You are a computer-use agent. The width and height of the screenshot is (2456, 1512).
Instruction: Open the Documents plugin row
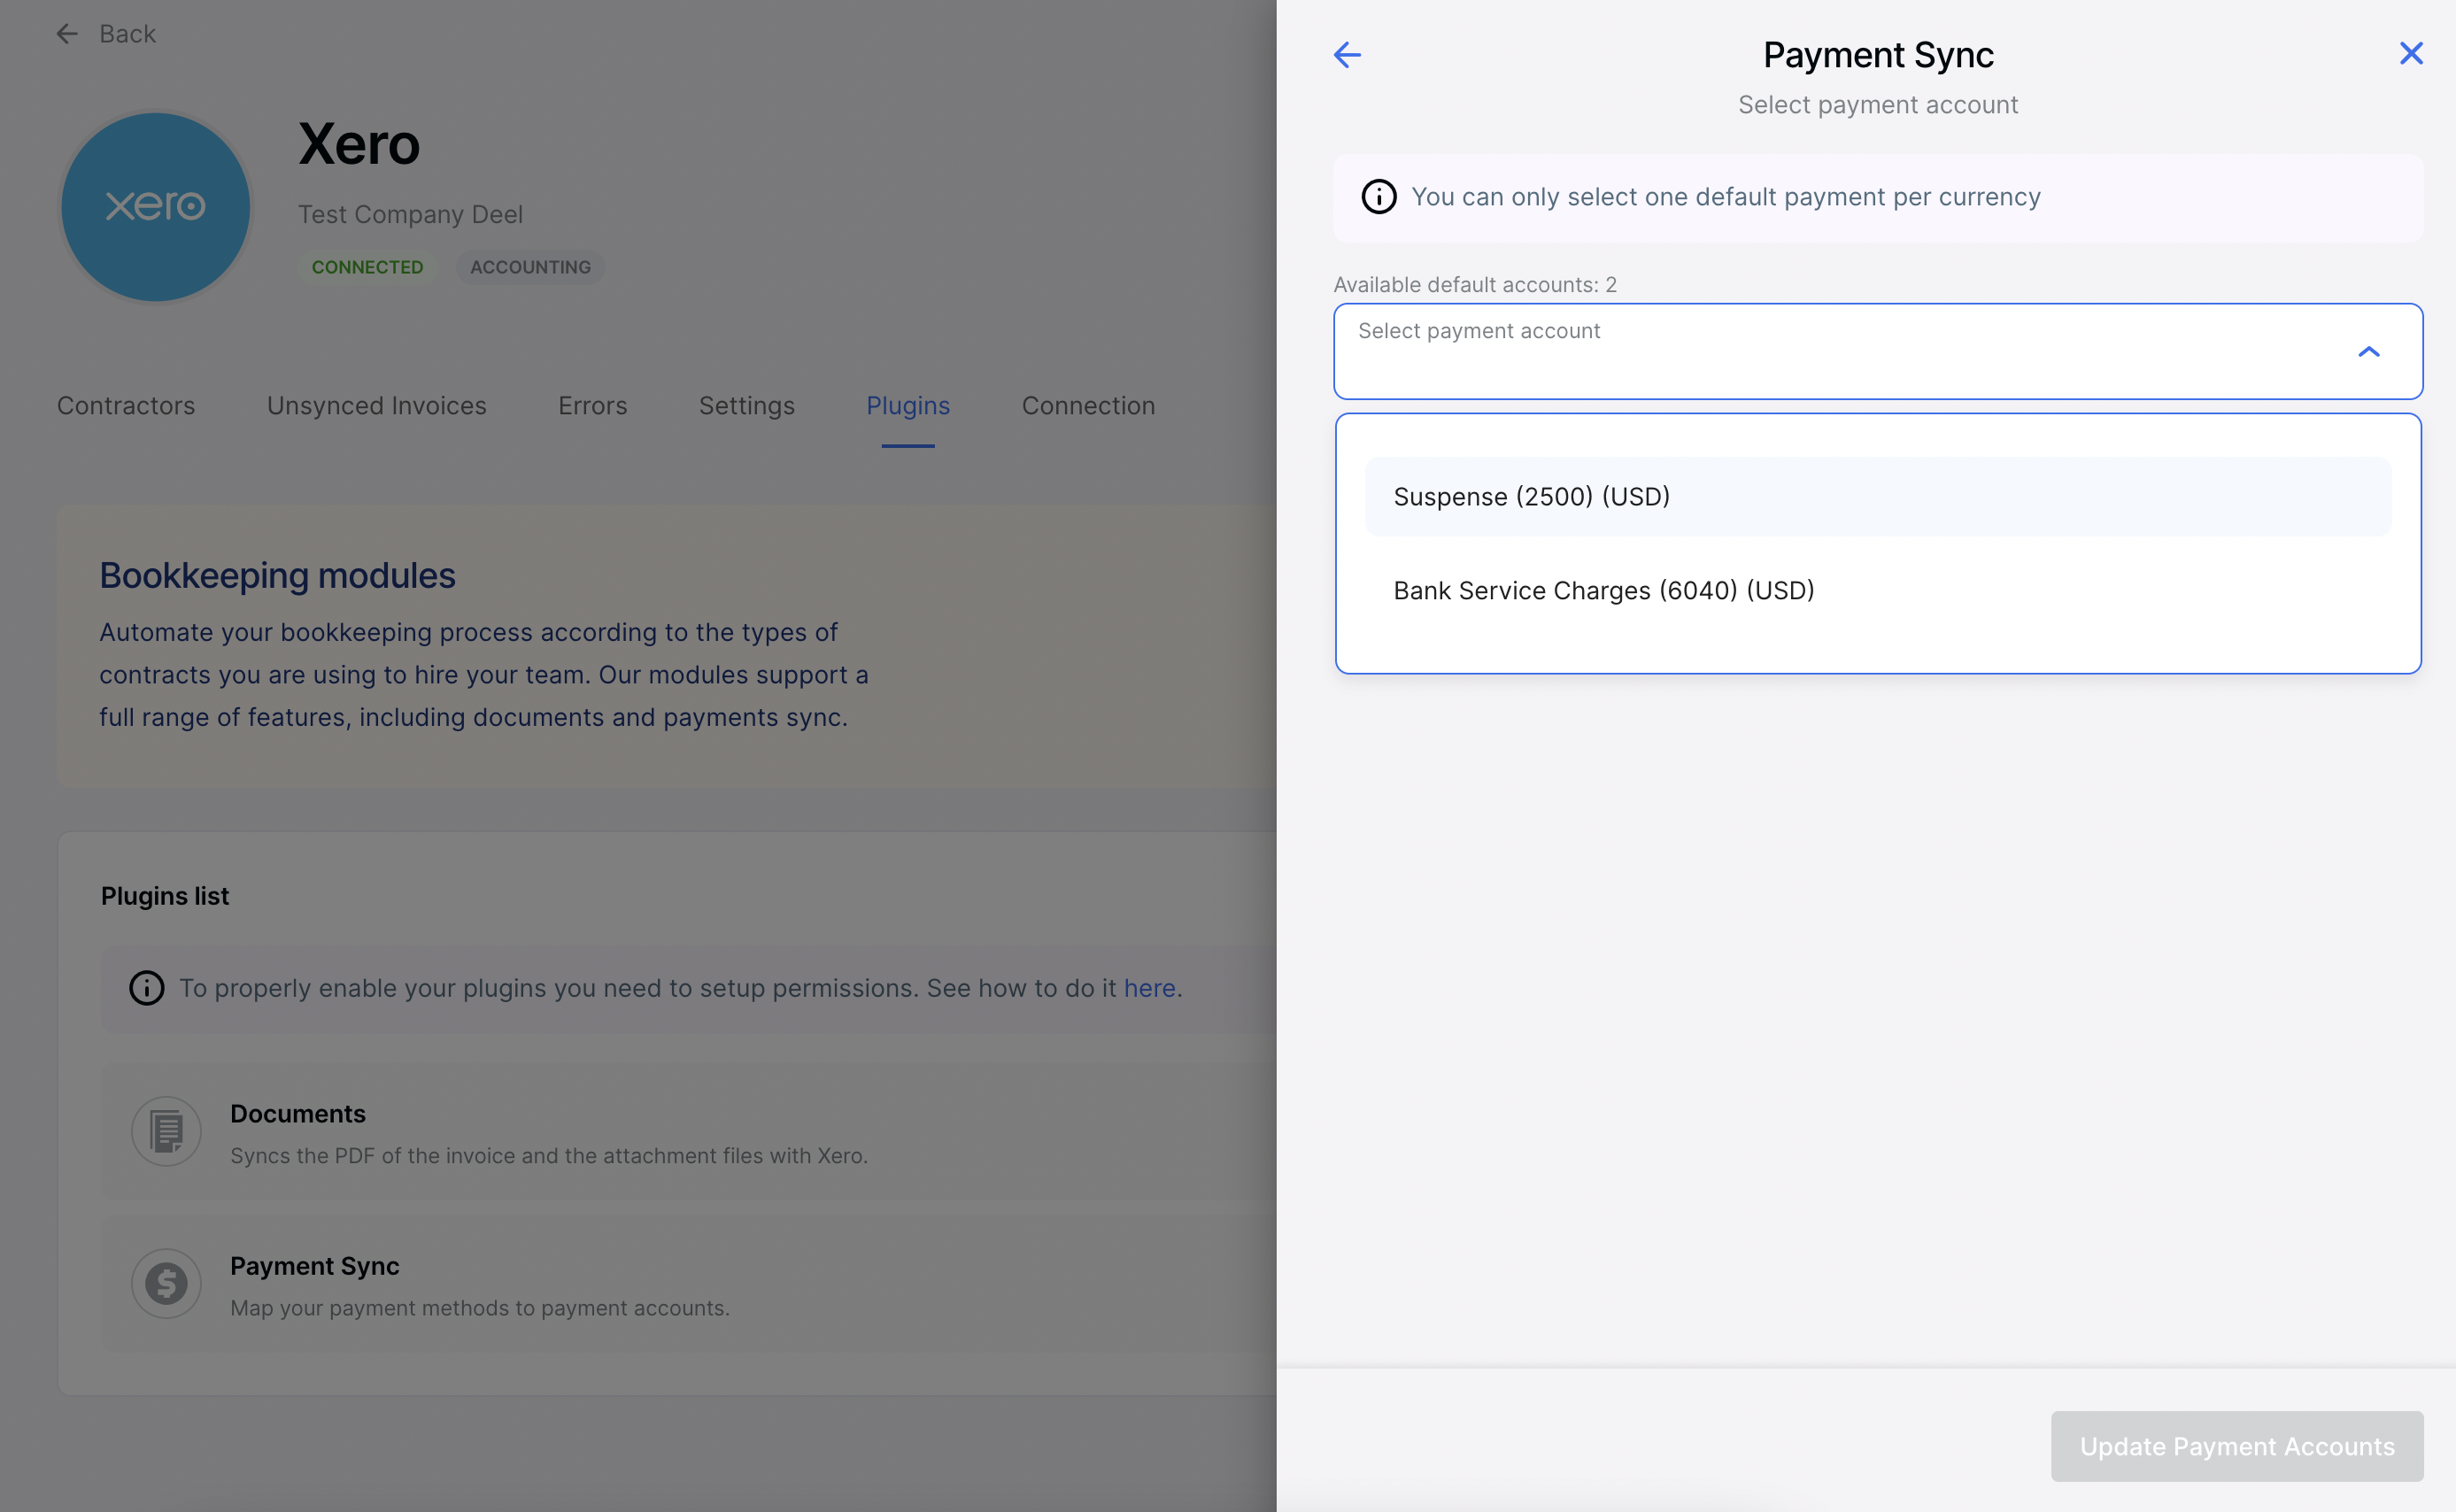[689, 1131]
